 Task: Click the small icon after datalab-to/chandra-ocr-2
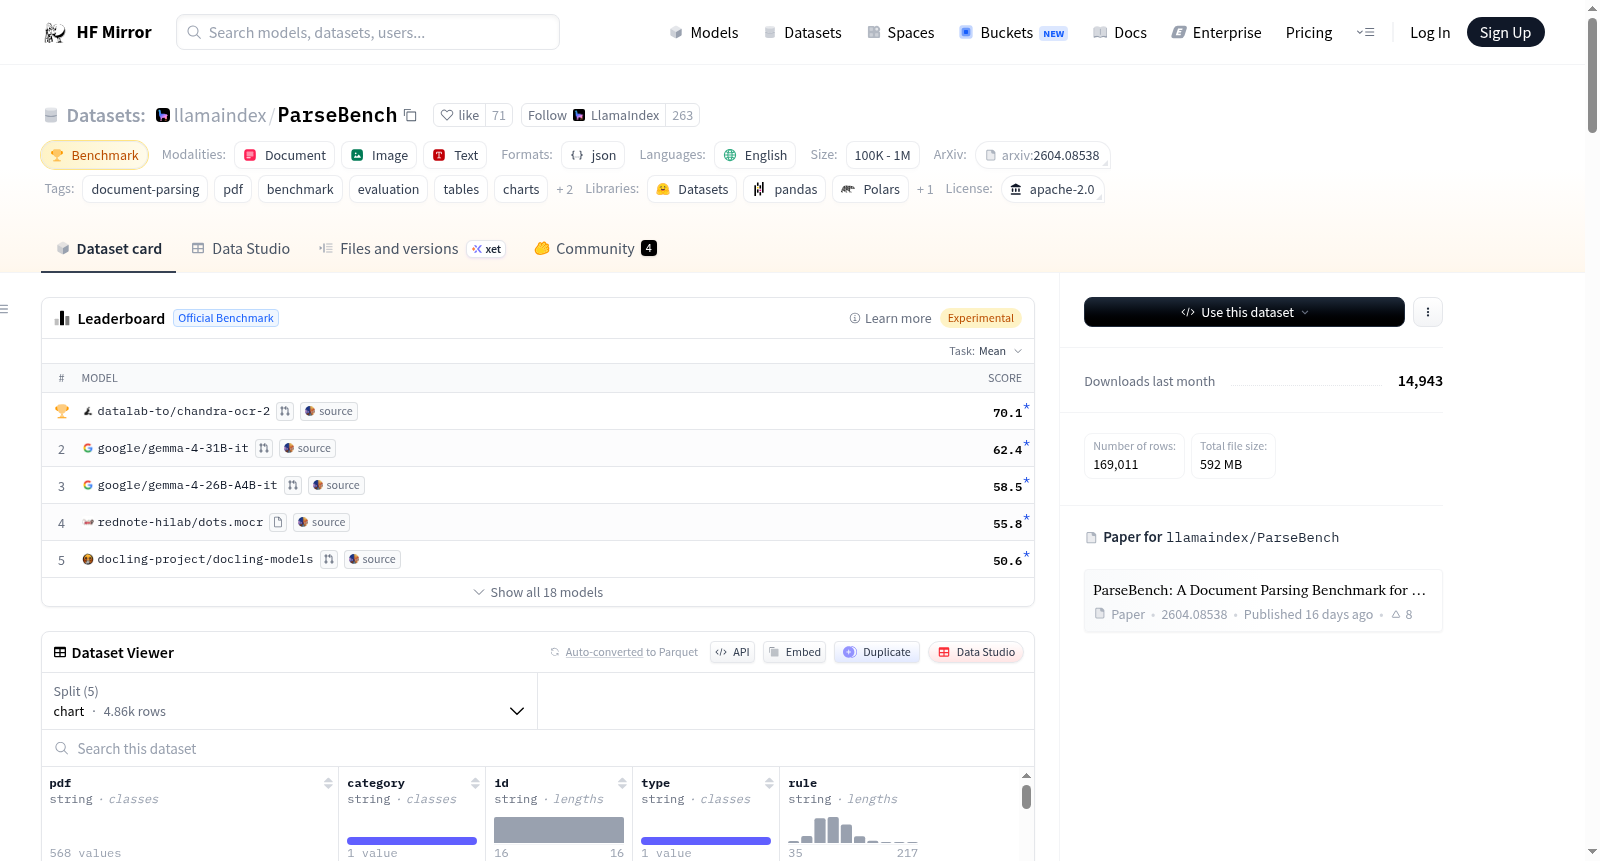click(x=285, y=411)
